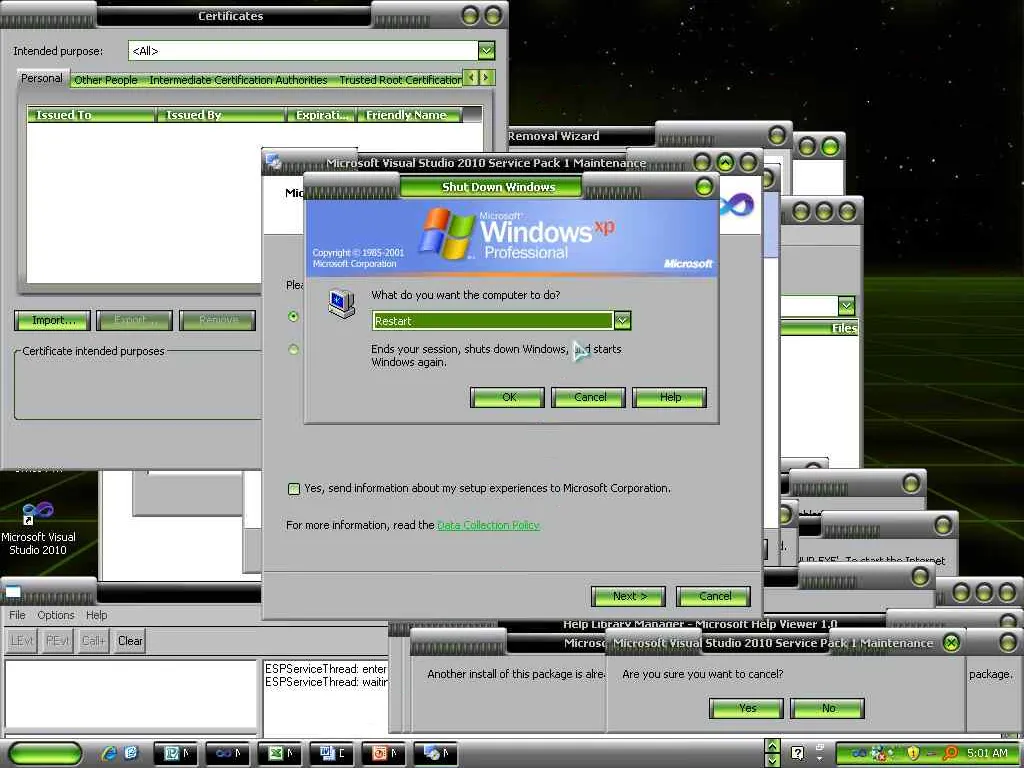Open the second quick launch icon beside Internet Explorer
This screenshot has height=768, width=1024.
click(x=131, y=753)
